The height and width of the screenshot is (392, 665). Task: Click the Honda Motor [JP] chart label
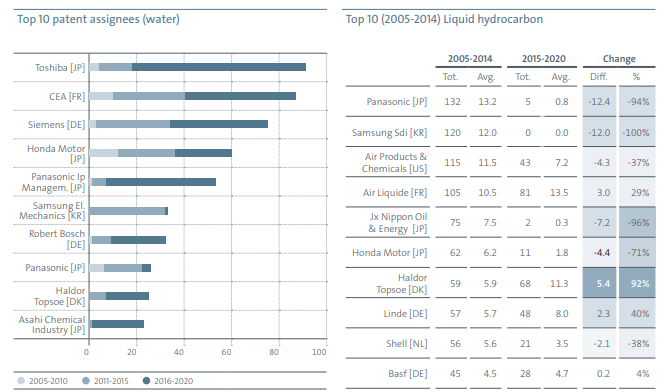click(56, 154)
